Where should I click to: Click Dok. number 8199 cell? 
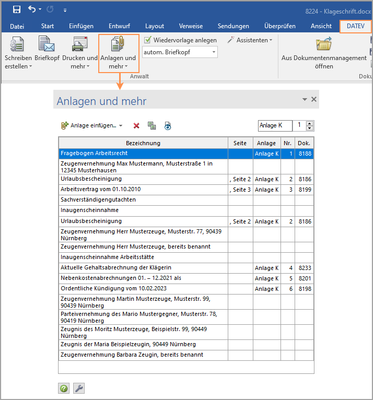point(304,190)
